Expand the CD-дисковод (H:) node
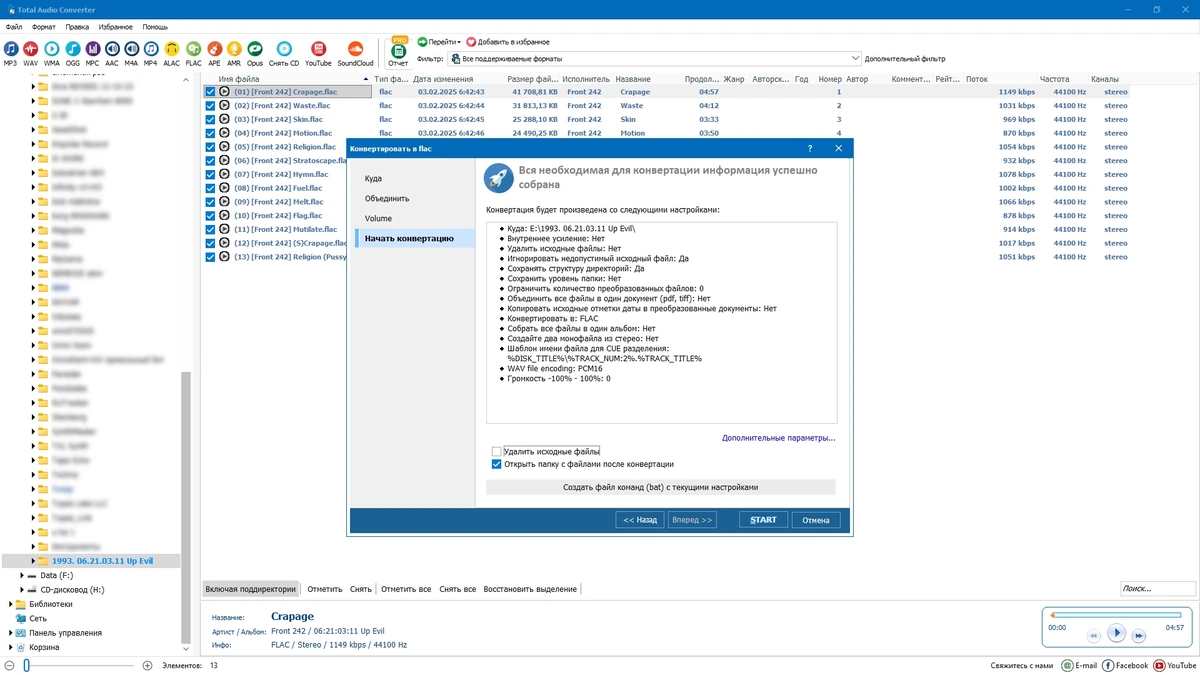The width and height of the screenshot is (1200, 675). (x=22, y=590)
